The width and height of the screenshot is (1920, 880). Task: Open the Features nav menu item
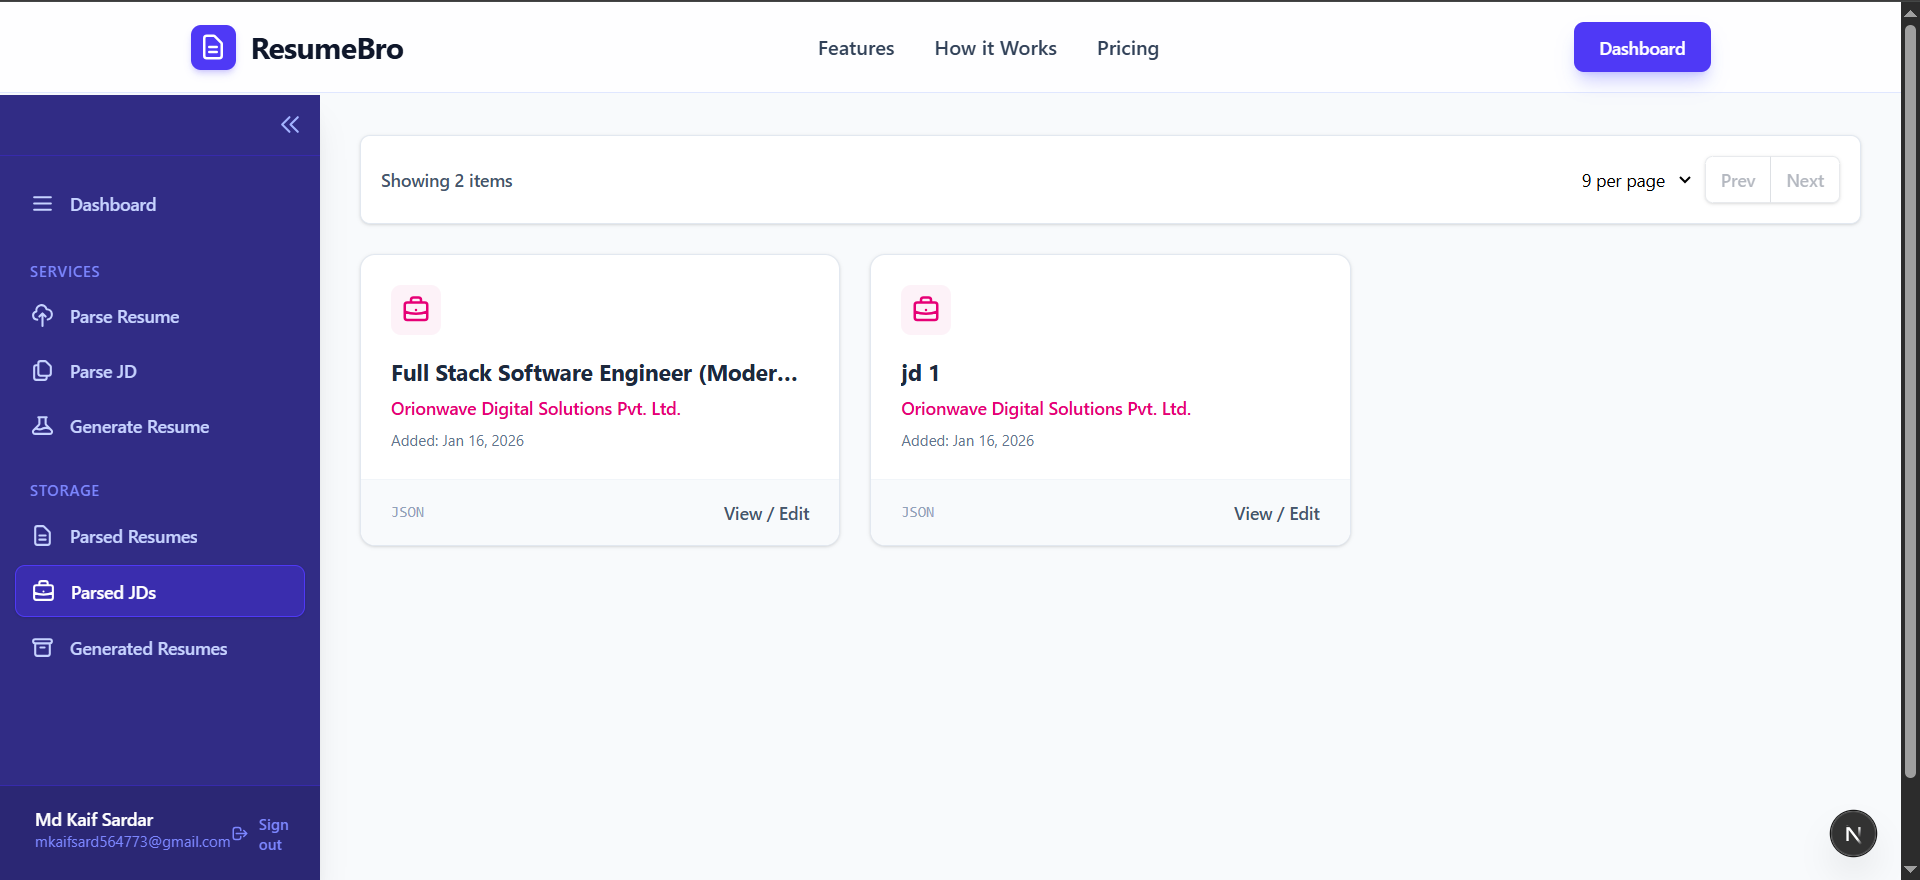pyautogui.click(x=856, y=48)
